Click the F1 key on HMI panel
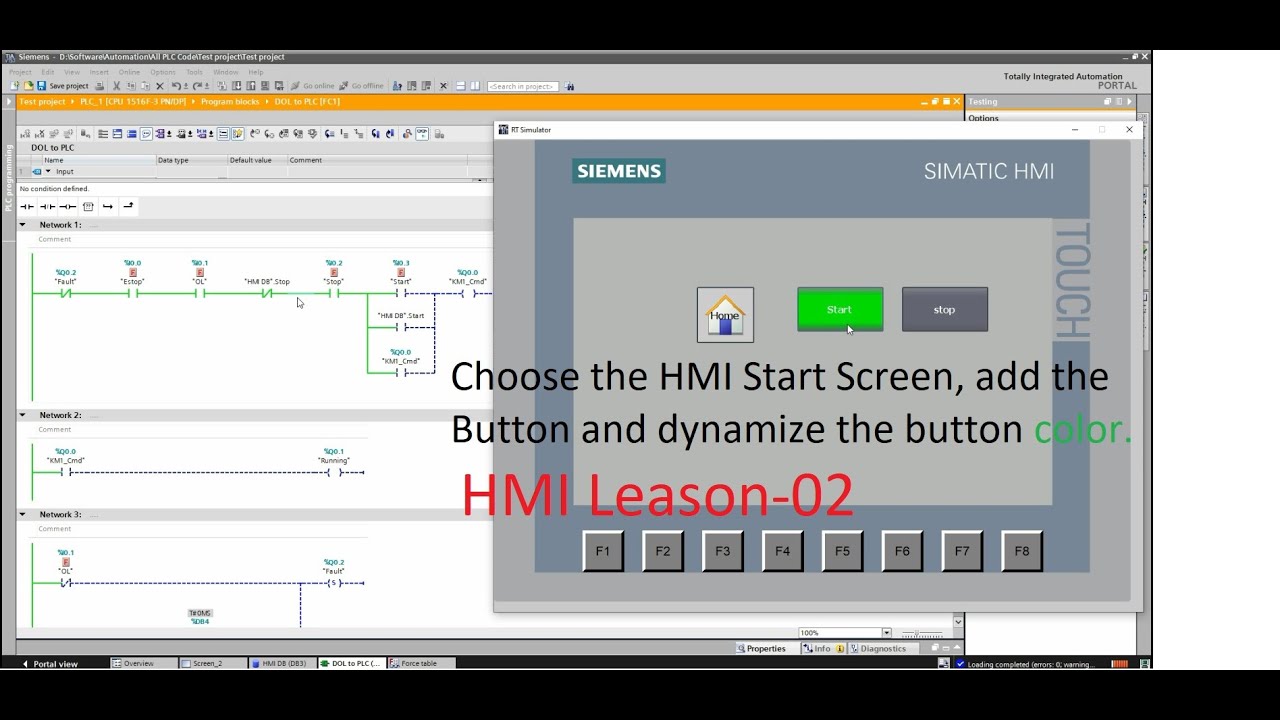This screenshot has height=720, width=1280. [603, 551]
